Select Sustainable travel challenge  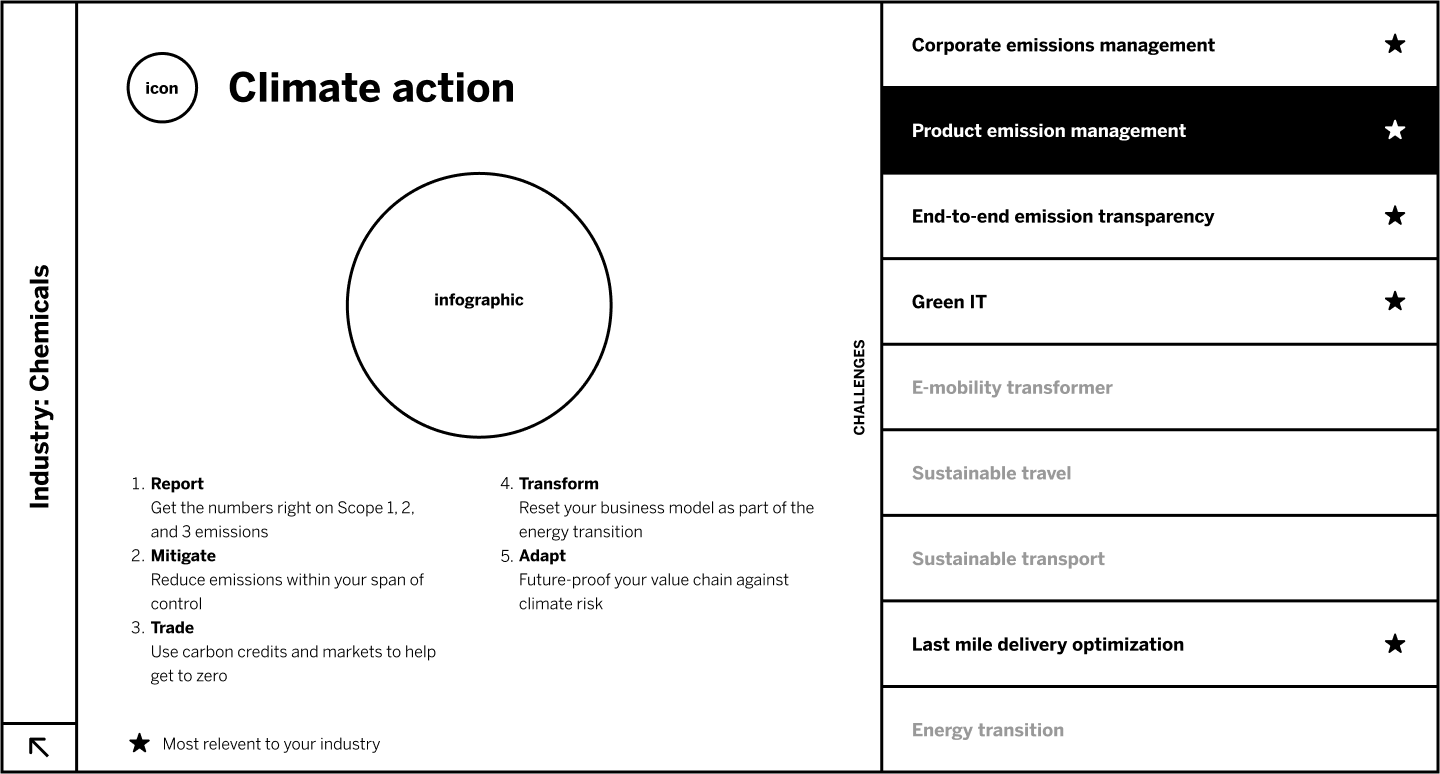(991, 473)
